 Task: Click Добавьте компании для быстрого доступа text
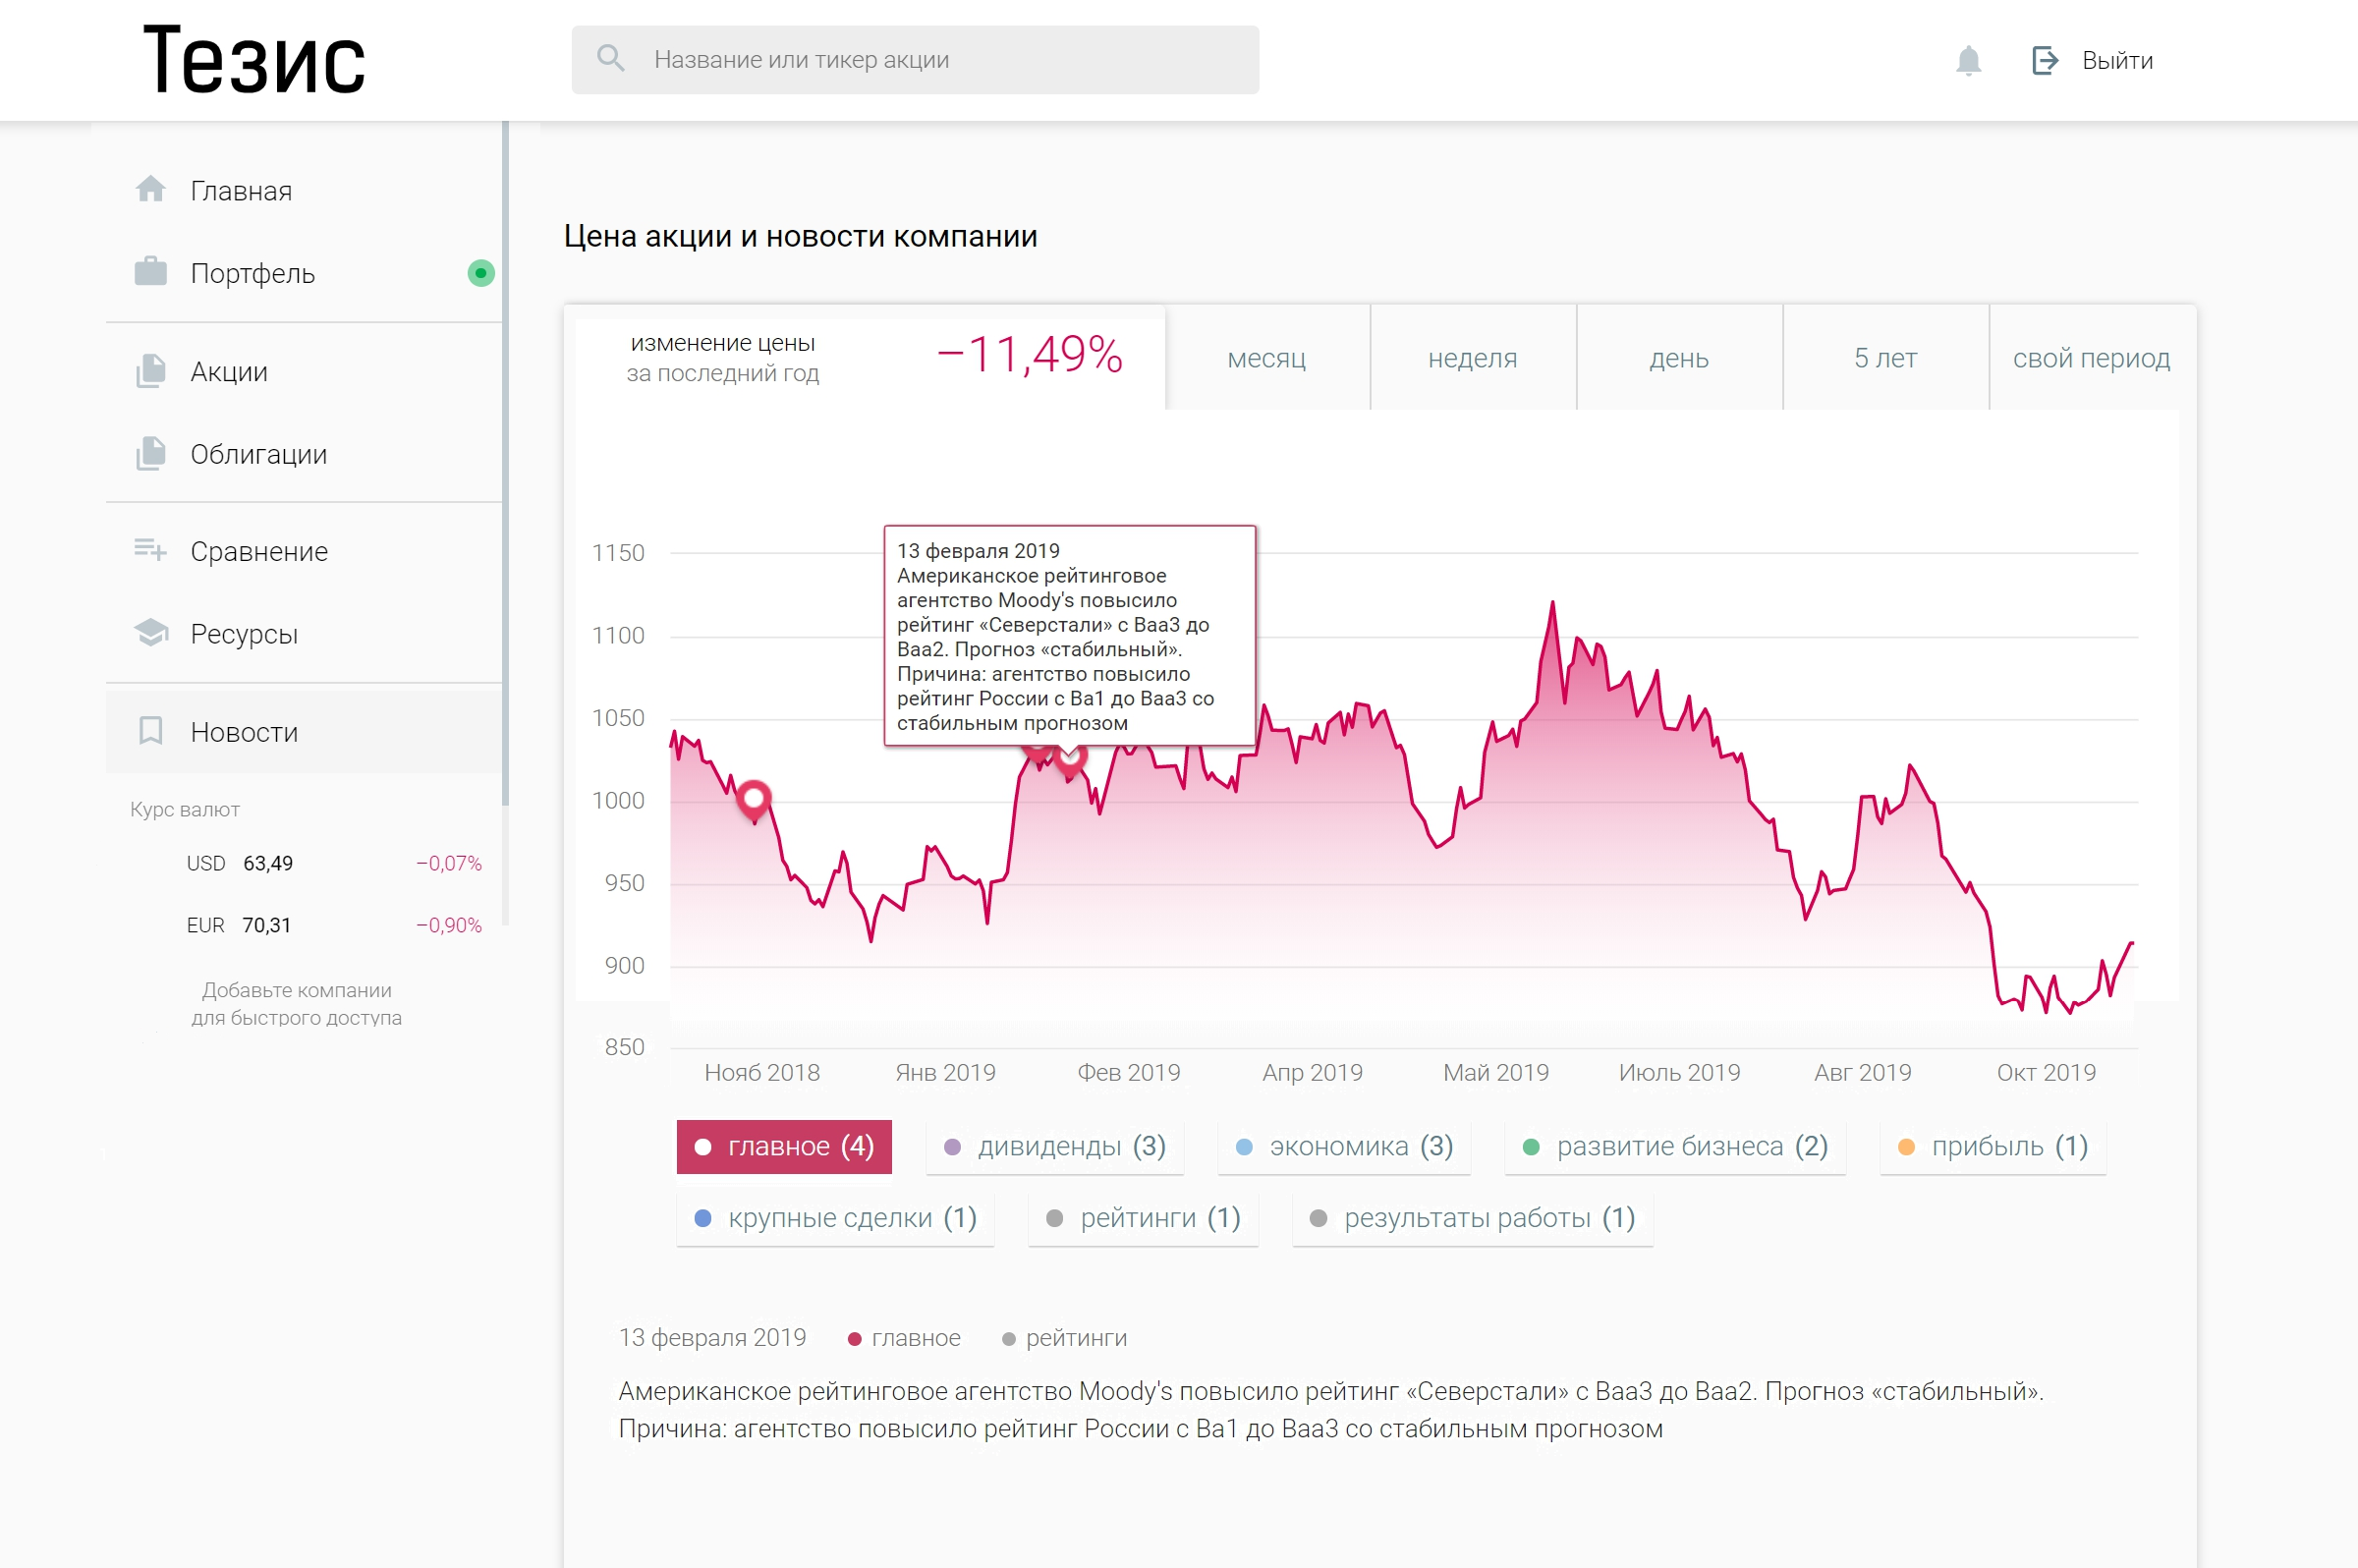[x=297, y=1004]
